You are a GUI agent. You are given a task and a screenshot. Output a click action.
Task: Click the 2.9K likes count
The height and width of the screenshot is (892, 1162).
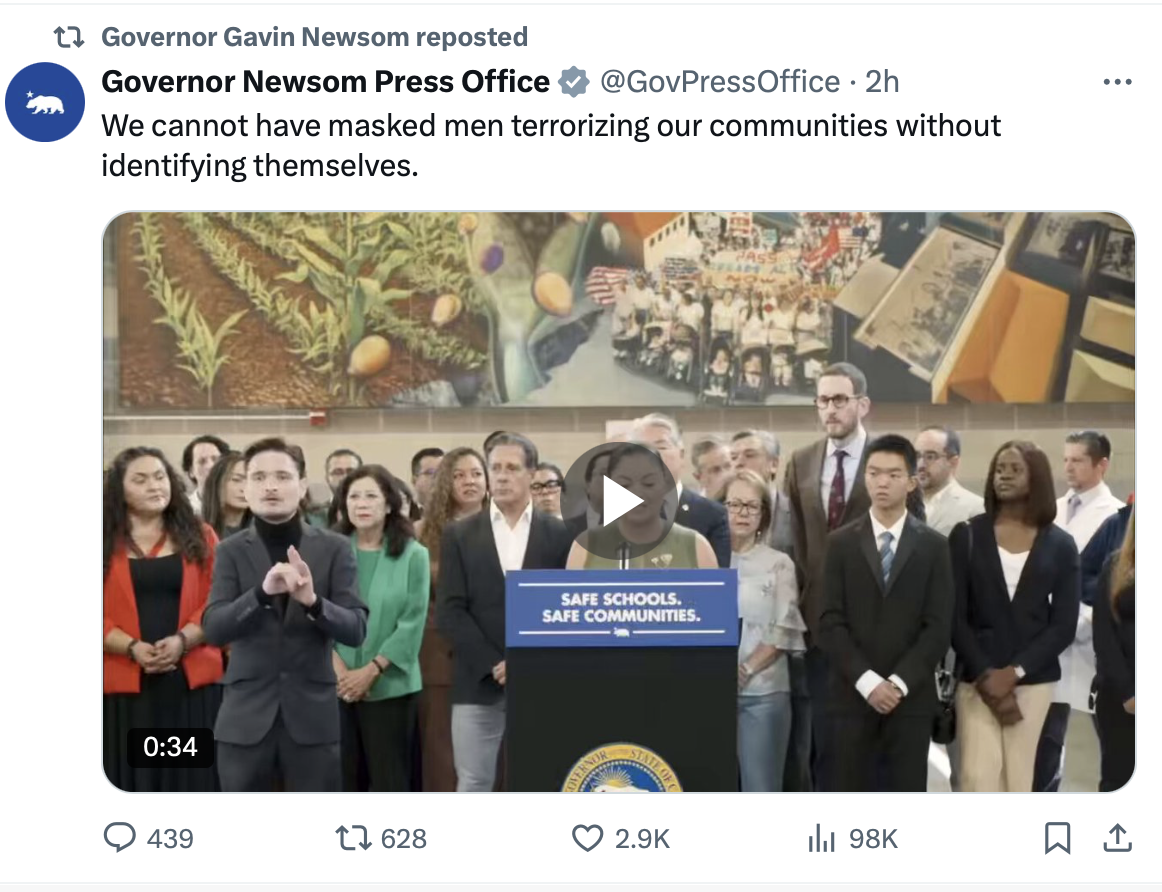642,838
